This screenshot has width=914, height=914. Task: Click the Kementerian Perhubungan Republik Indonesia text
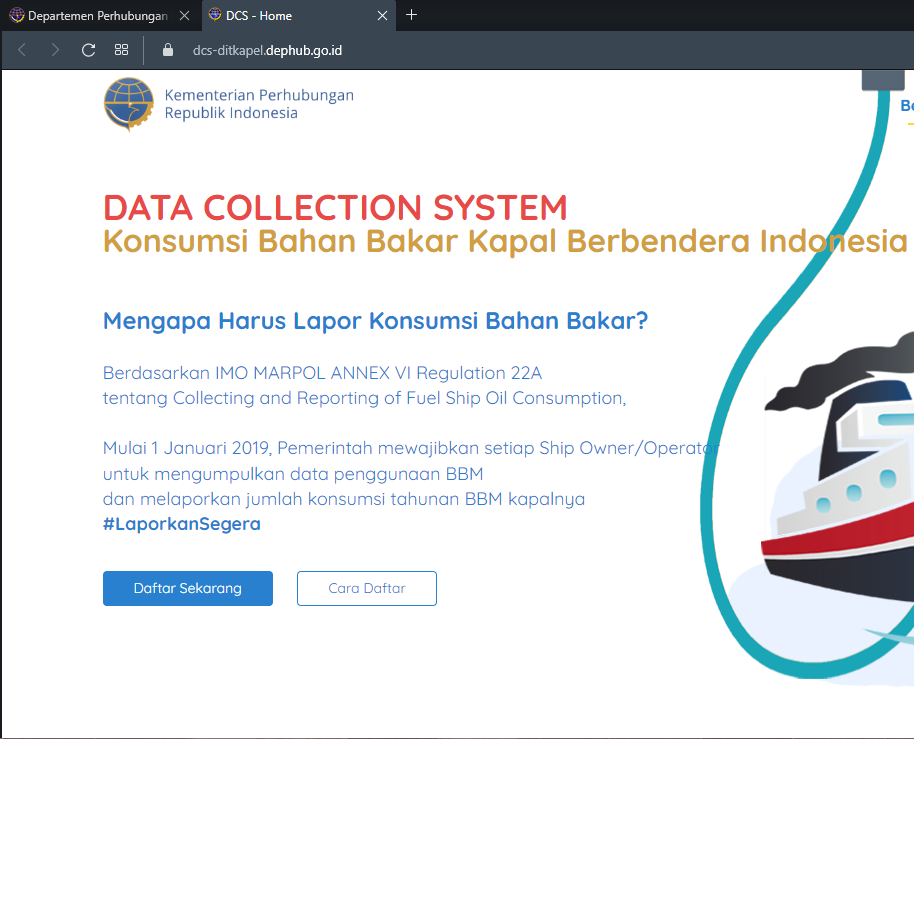point(259,104)
